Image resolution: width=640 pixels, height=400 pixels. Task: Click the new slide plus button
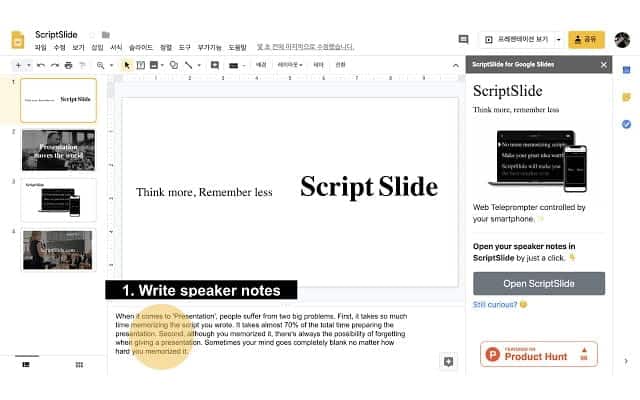(18, 65)
